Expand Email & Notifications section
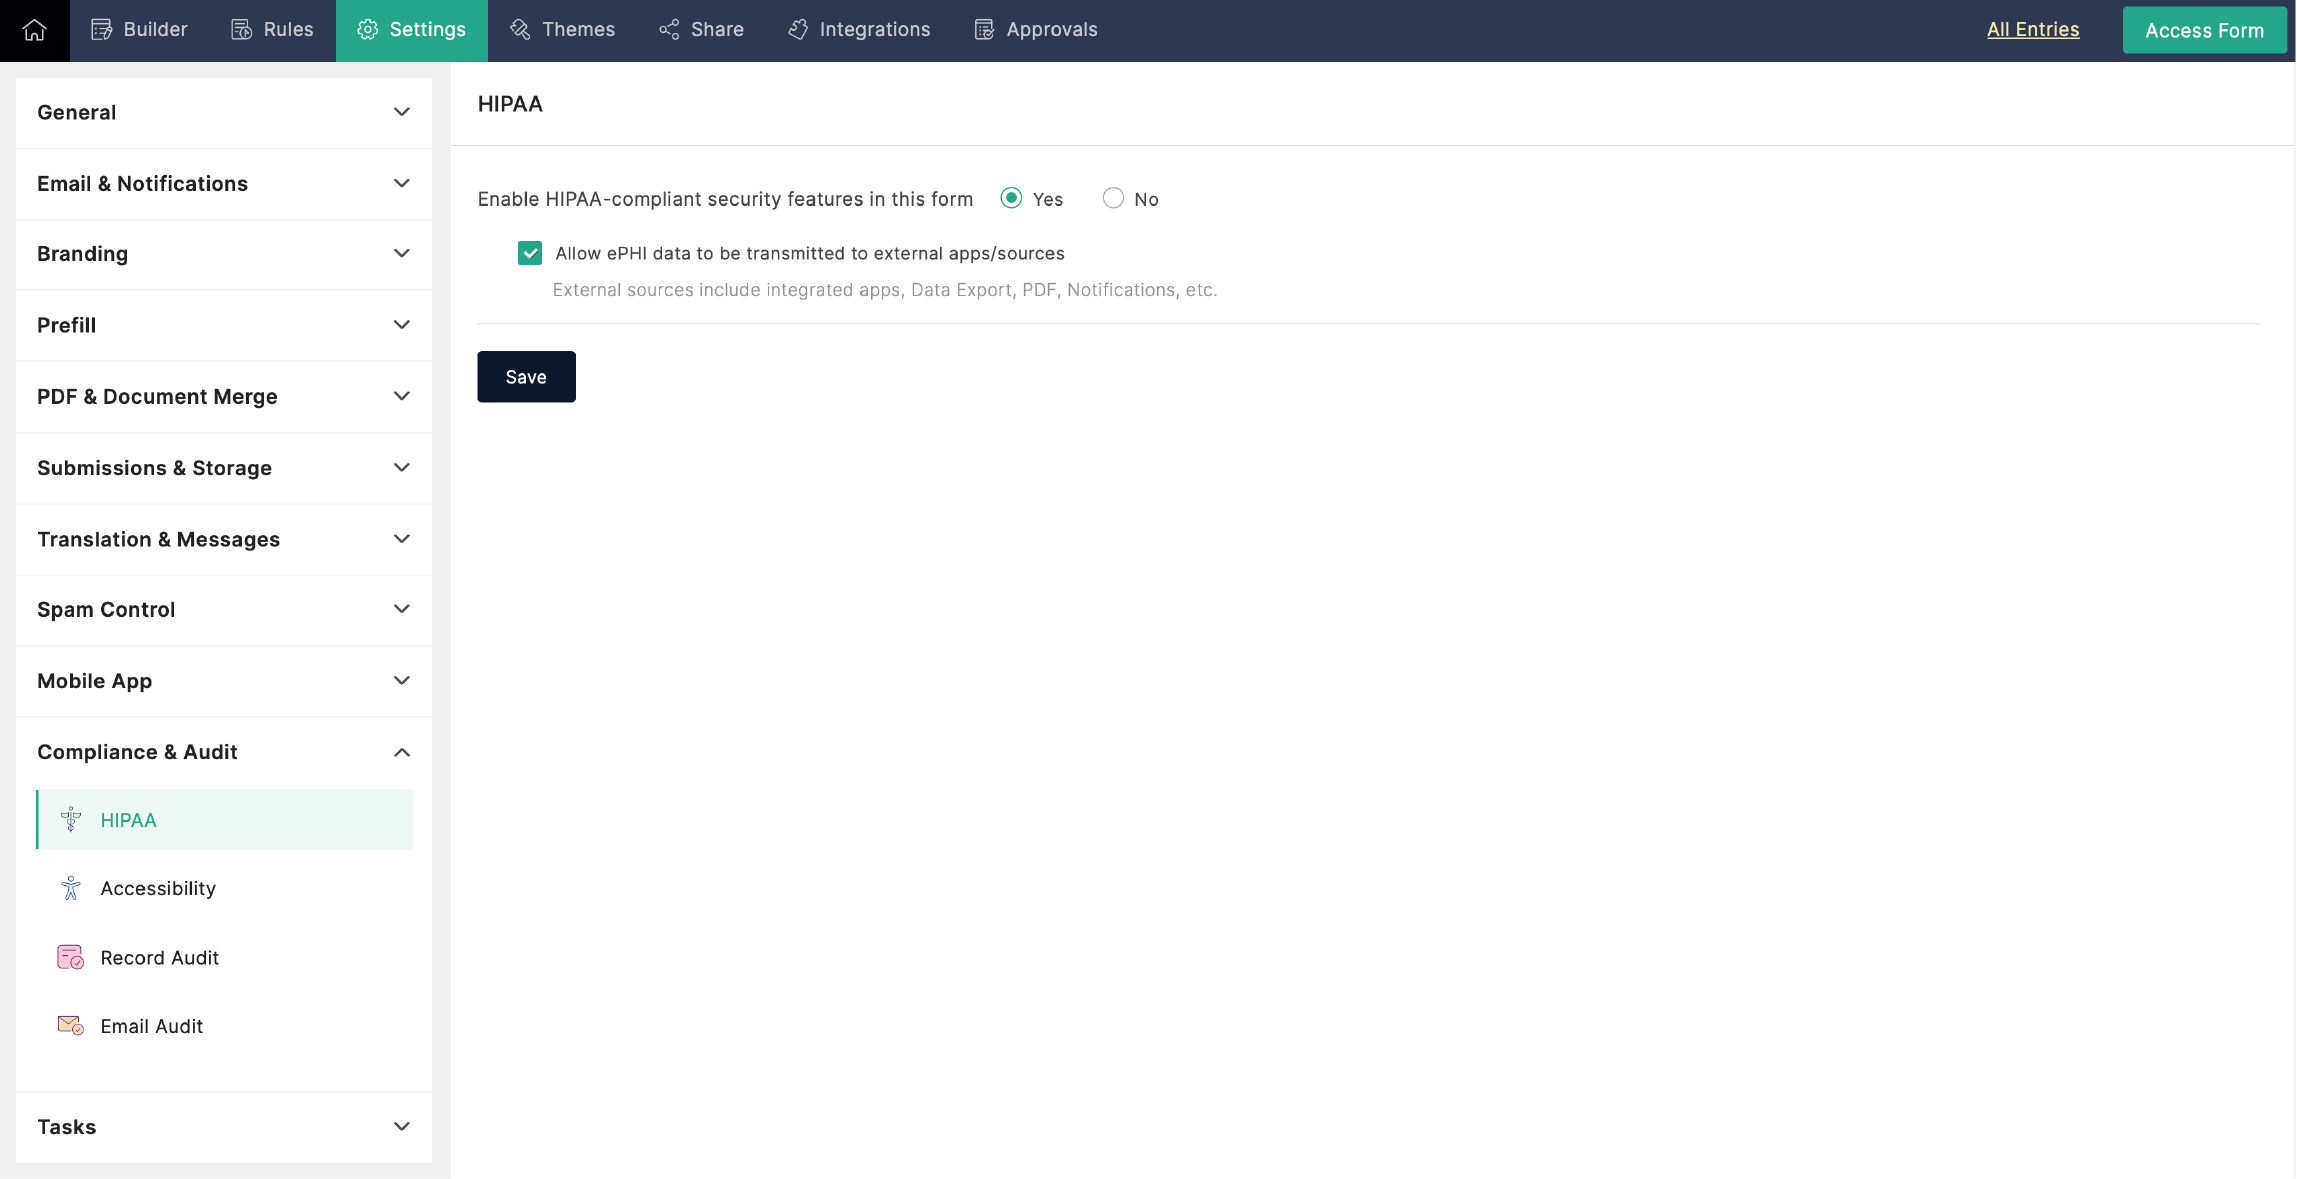The width and height of the screenshot is (2297, 1179). [x=224, y=183]
